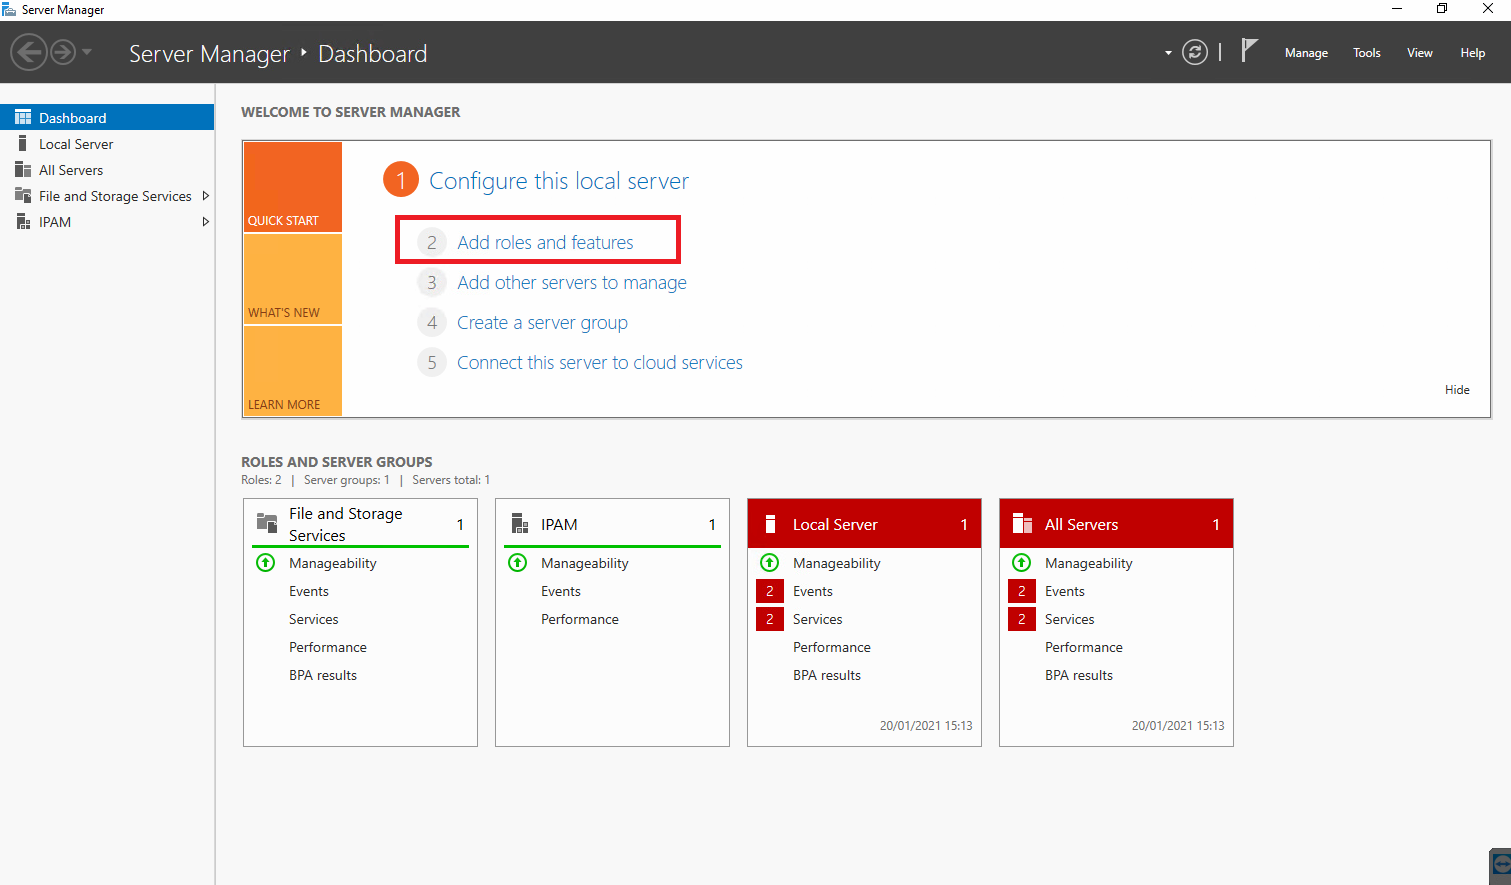
Task: Click the Dashboard sidebar icon
Action: coord(23,117)
